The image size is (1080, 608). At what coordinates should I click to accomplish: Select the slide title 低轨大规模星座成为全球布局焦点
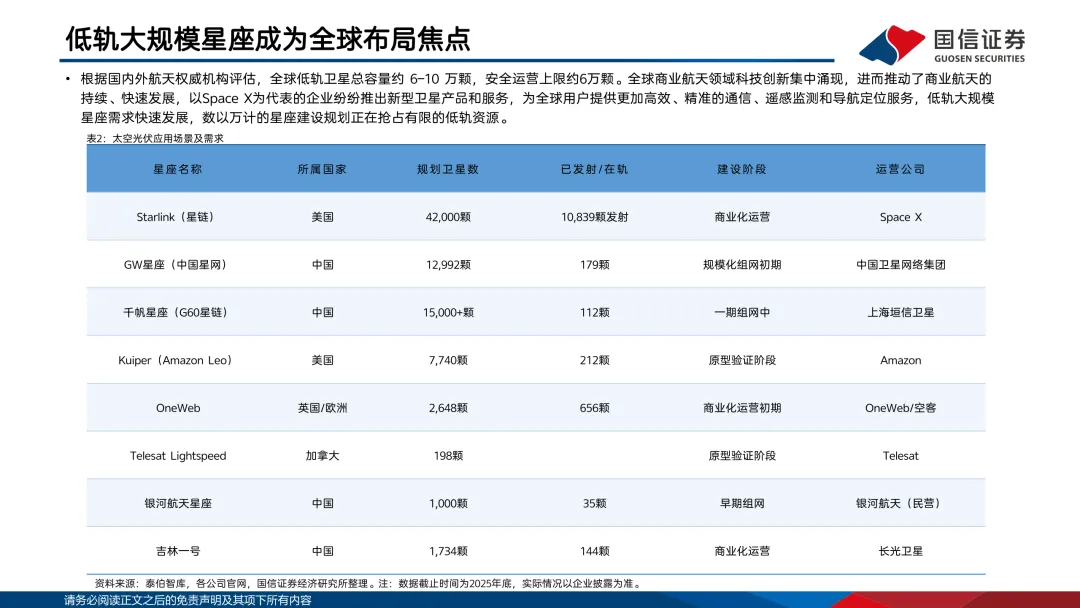[268, 39]
